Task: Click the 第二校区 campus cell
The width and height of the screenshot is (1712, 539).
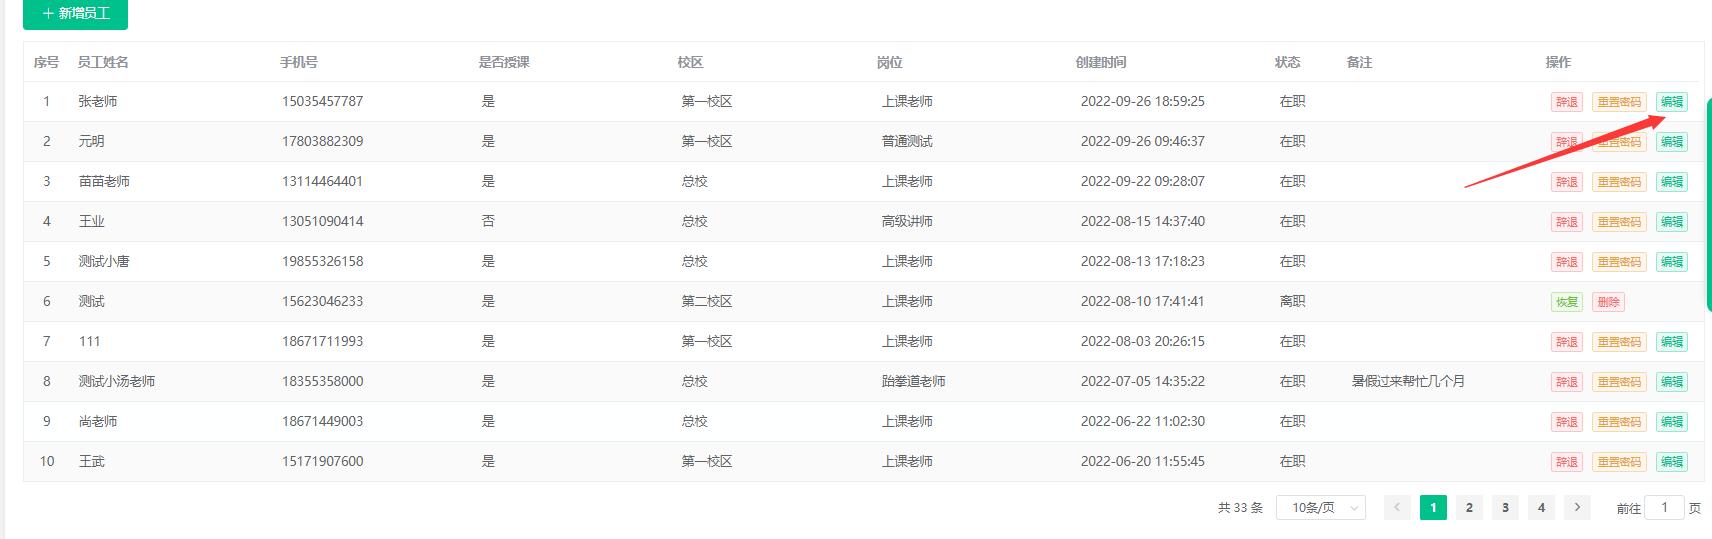Action: (707, 302)
